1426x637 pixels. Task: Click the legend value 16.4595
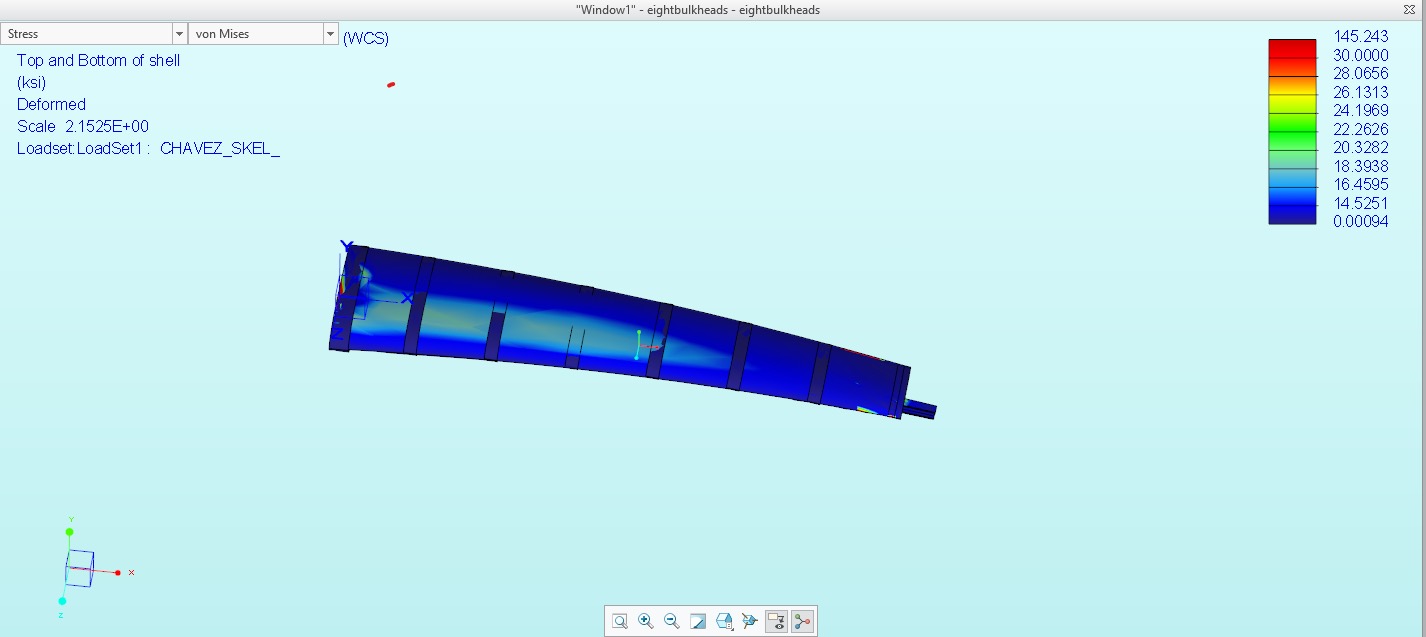click(1361, 185)
